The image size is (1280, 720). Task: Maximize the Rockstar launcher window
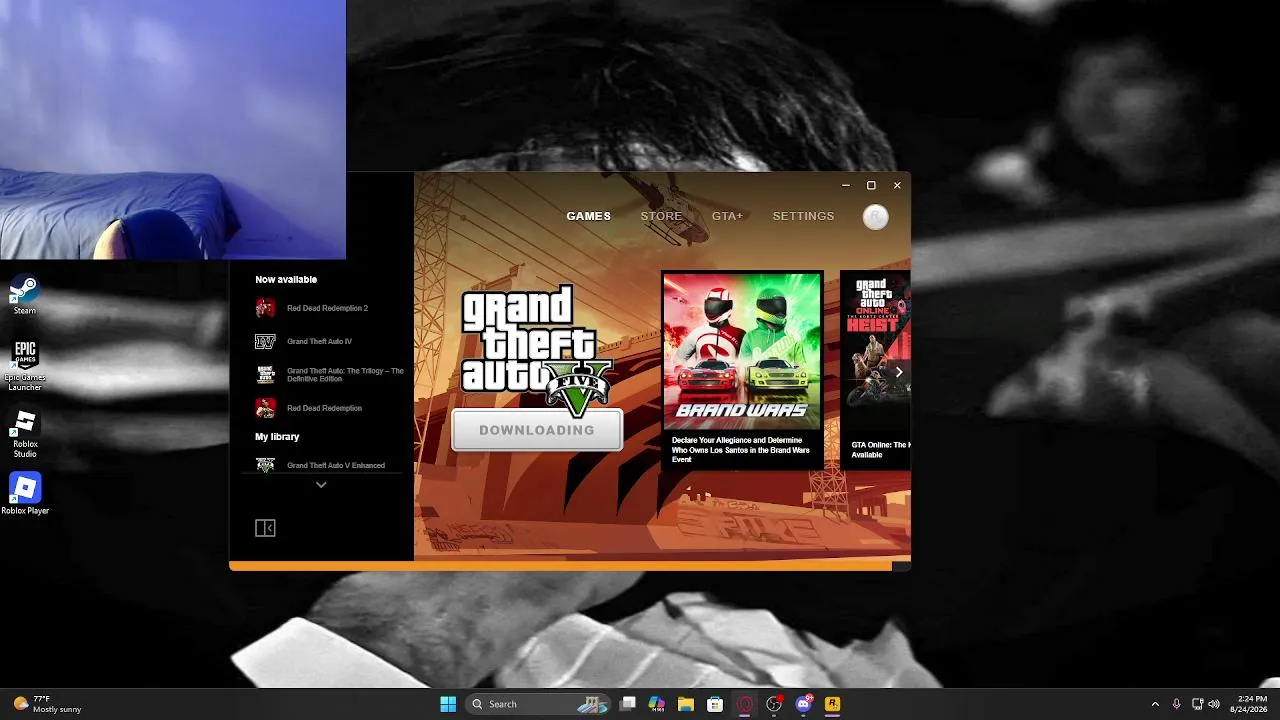click(871, 185)
